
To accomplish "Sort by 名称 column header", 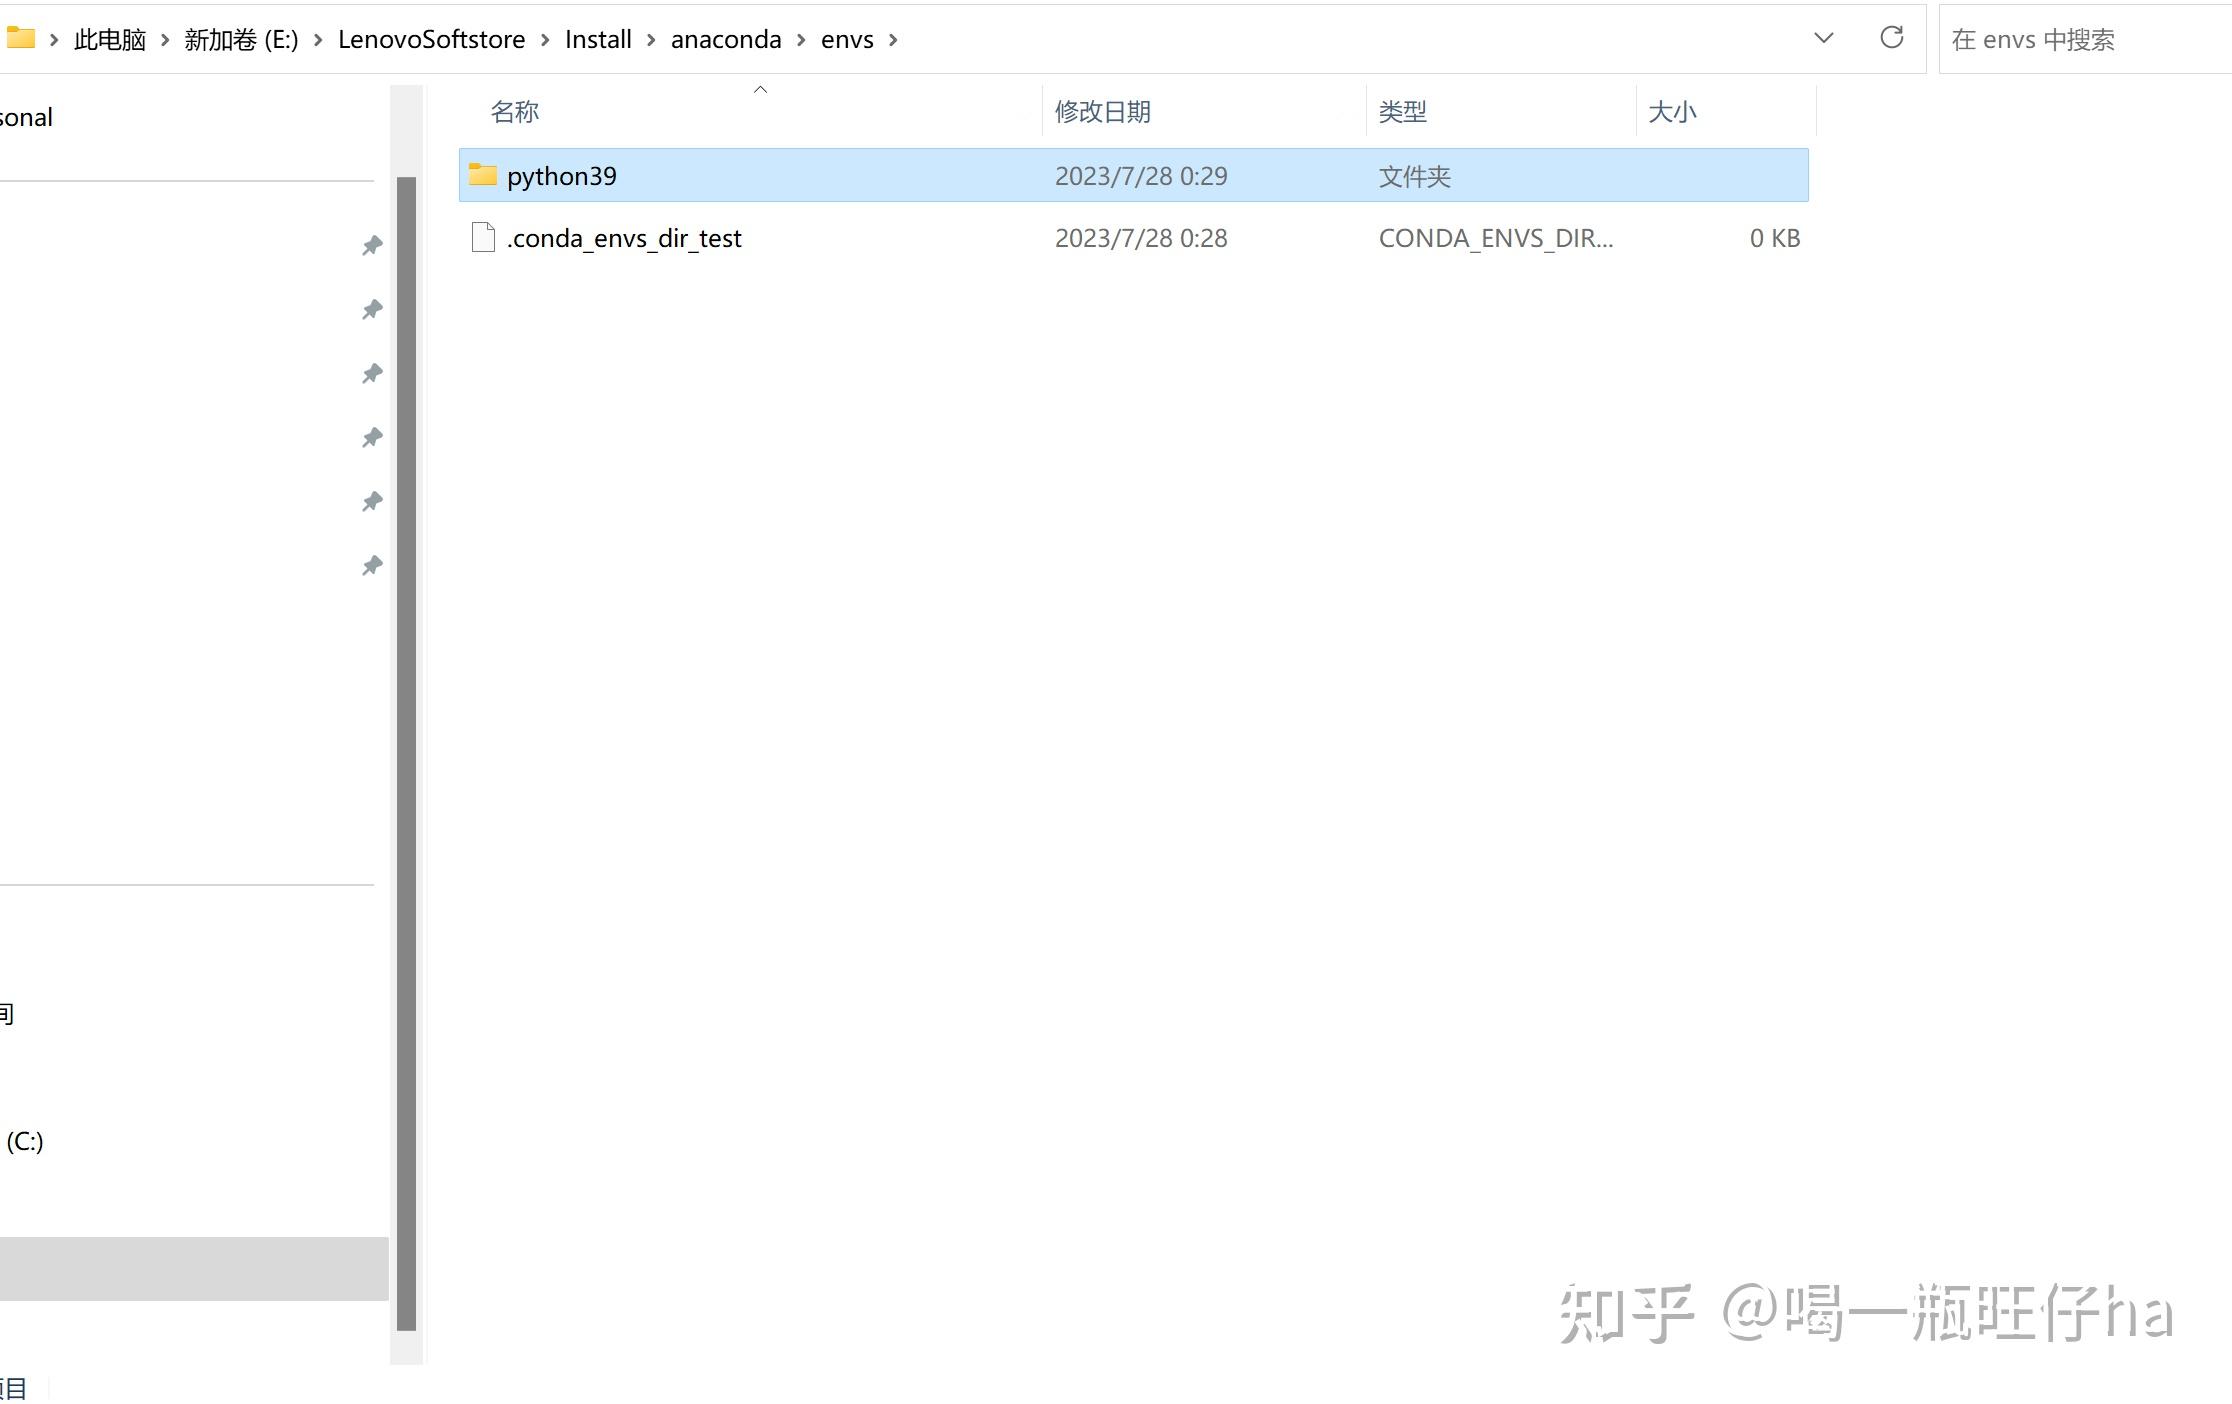I will tap(515, 111).
